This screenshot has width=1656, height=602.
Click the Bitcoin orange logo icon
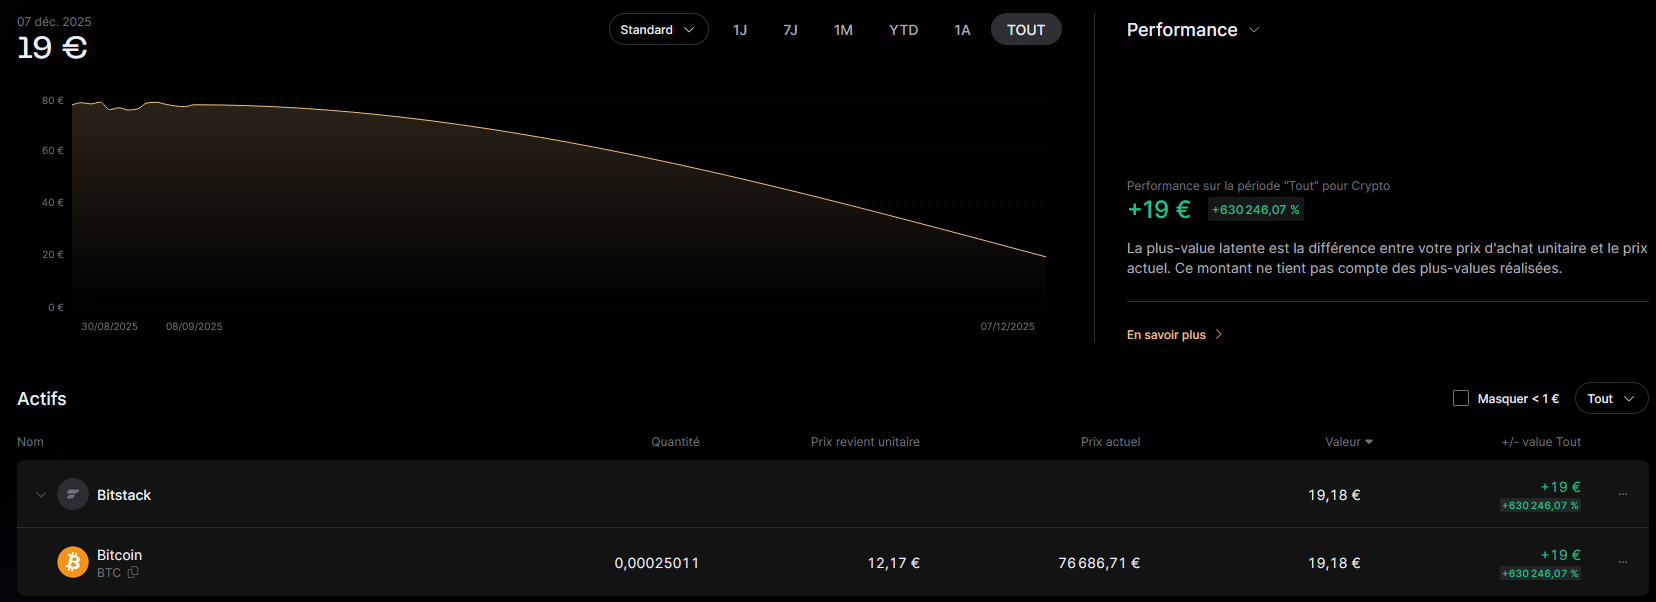[x=73, y=563]
